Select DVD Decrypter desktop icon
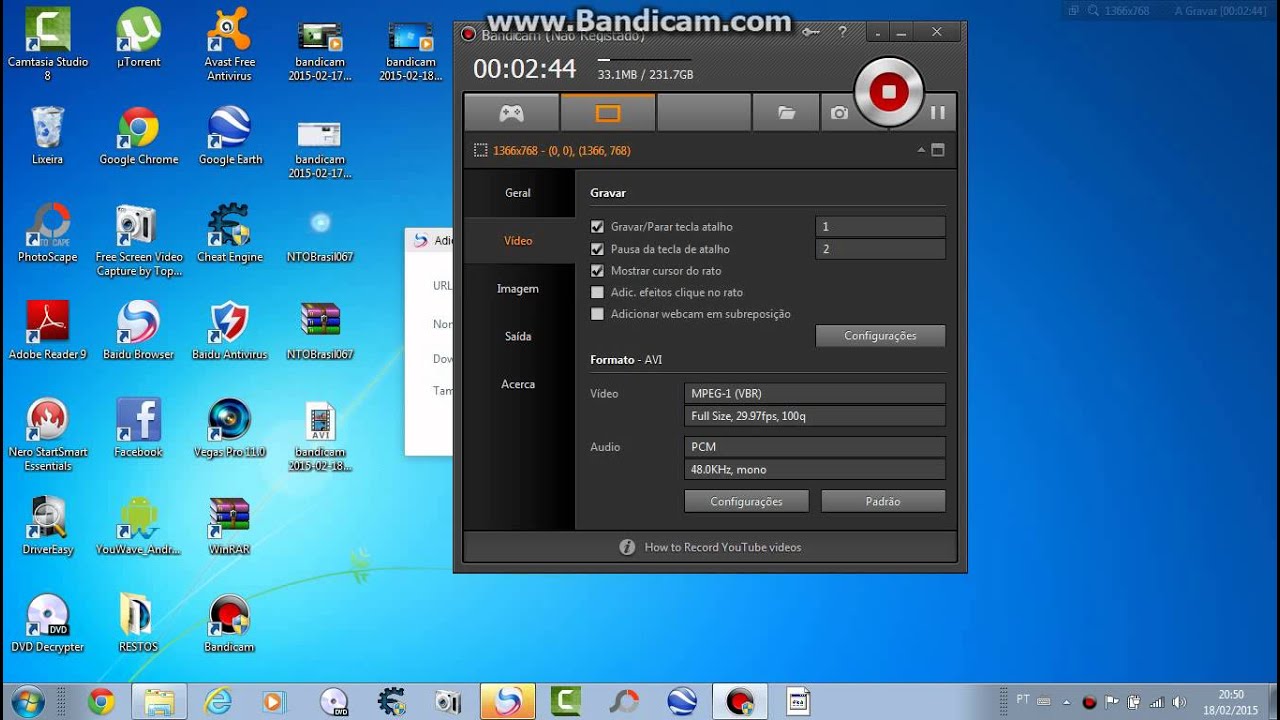The image size is (1280, 720). tap(47, 623)
